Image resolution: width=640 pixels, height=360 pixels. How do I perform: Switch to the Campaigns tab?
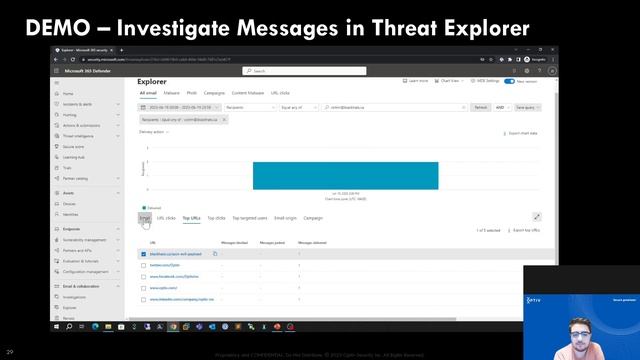click(214, 93)
